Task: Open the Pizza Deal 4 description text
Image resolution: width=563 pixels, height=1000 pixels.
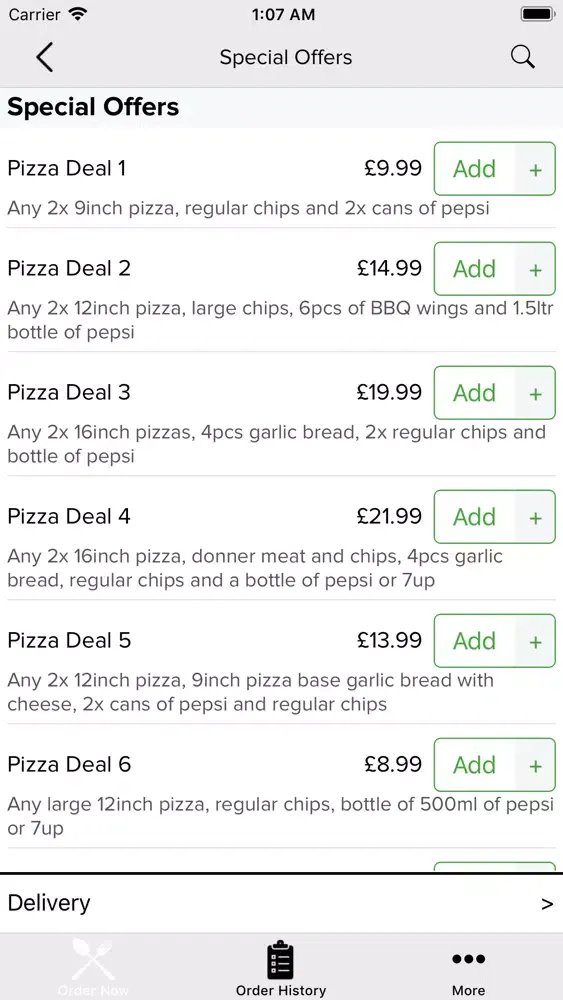Action: [x=255, y=569]
